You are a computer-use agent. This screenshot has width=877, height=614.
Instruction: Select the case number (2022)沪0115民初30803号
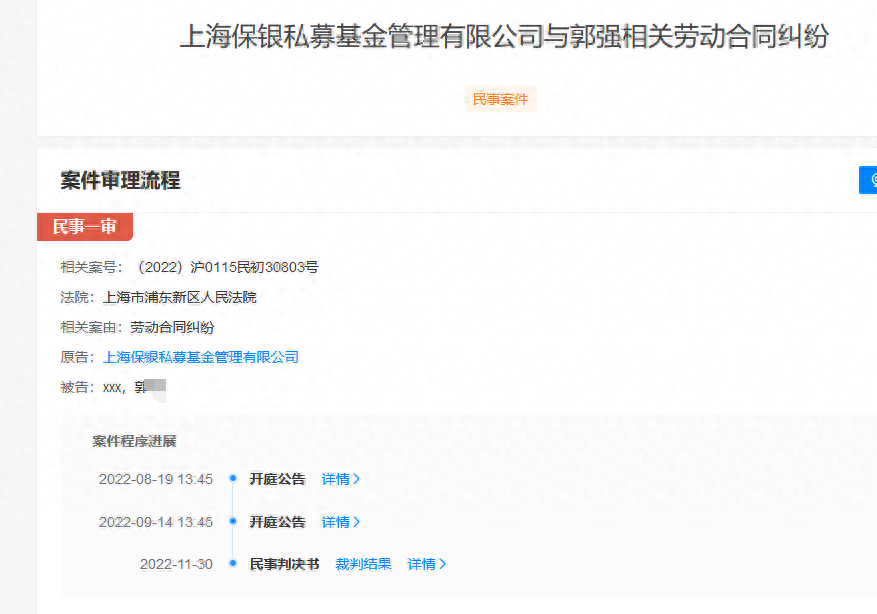pos(228,267)
